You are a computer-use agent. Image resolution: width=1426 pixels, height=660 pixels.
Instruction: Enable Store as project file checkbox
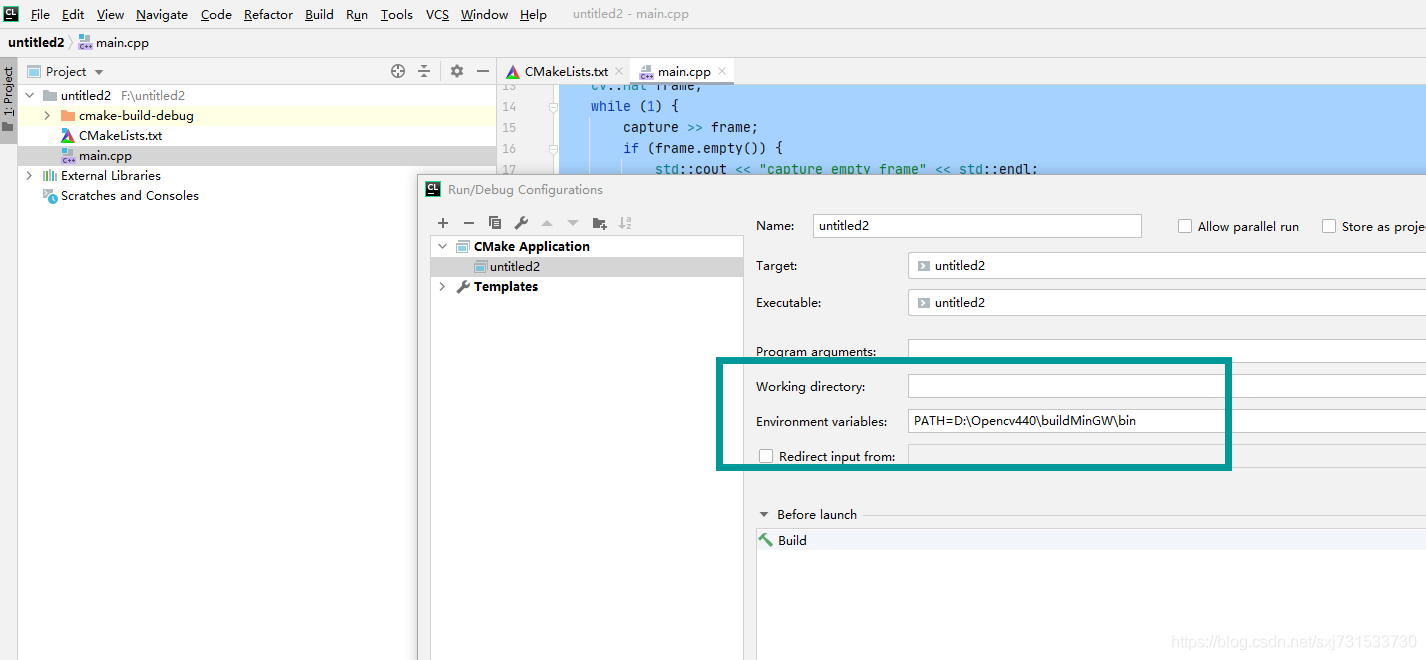point(1329,226)
